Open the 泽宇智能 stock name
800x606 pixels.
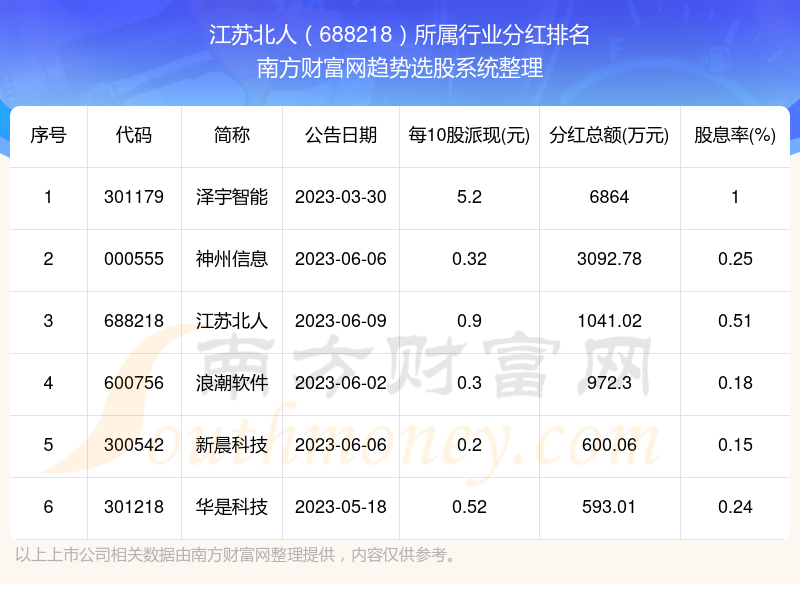(232, 197)
